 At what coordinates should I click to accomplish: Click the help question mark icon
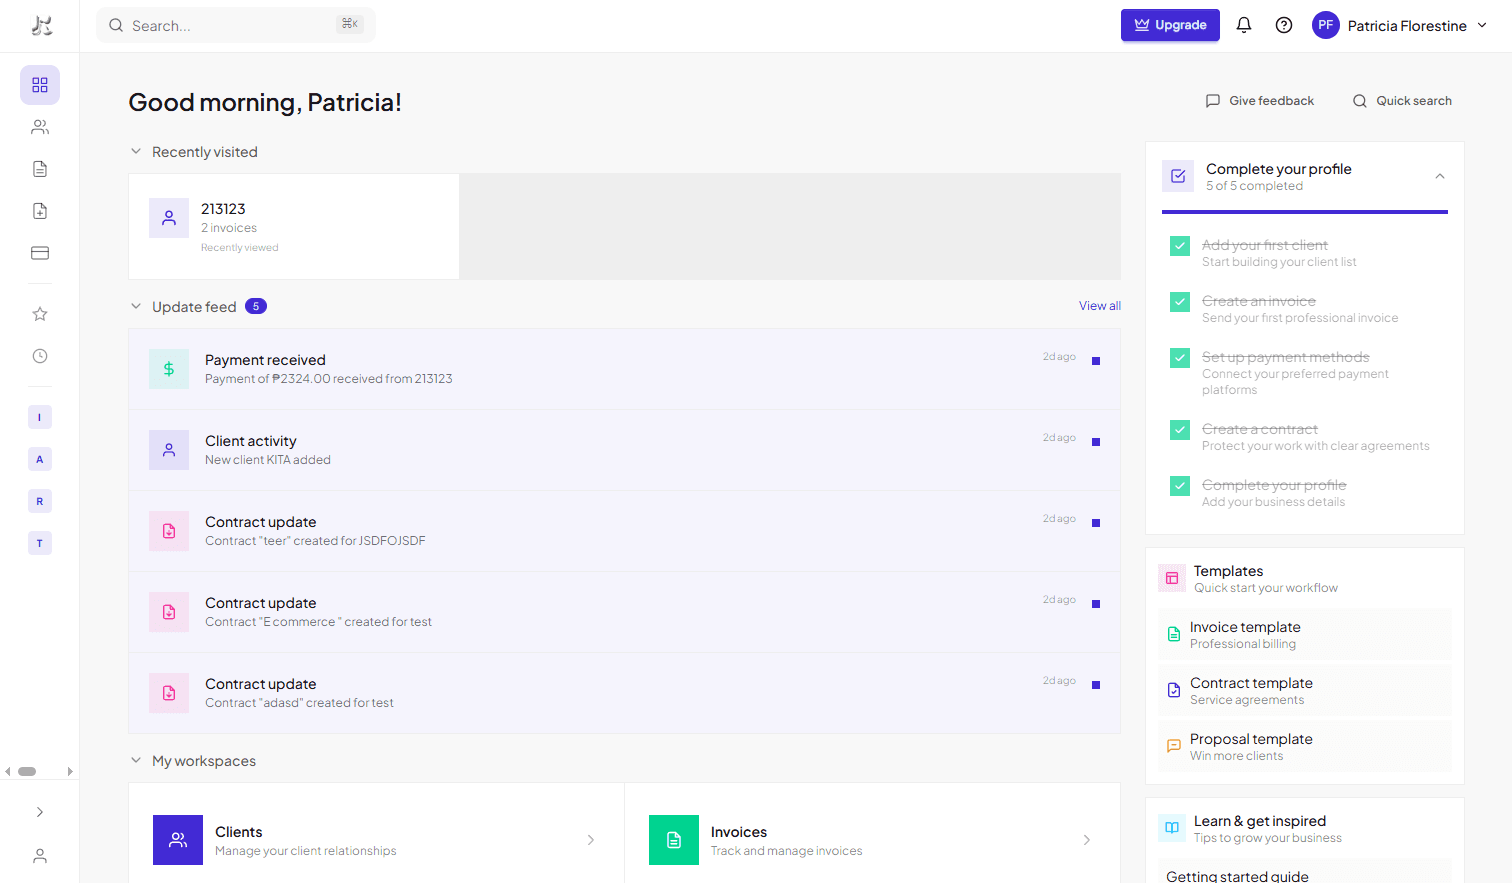[1284, 24]
